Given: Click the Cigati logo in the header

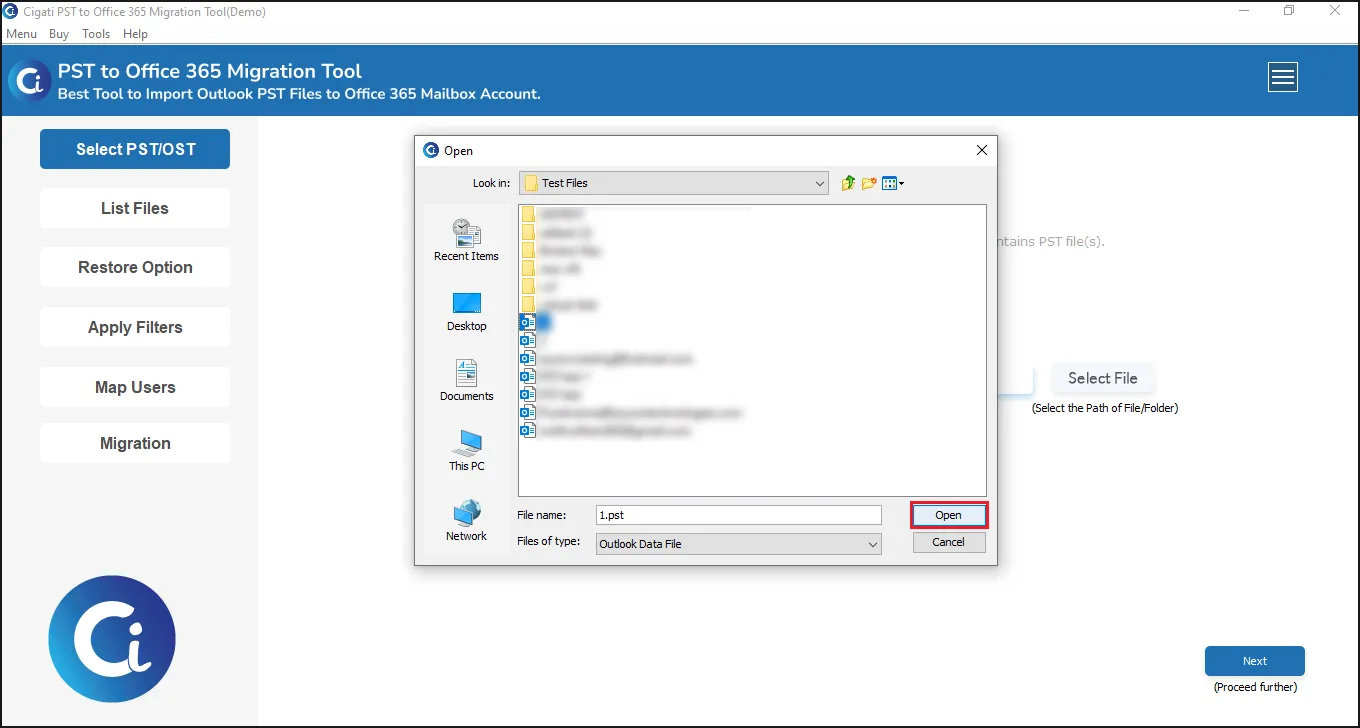Looking at the screenshot, I should (29, 81).
